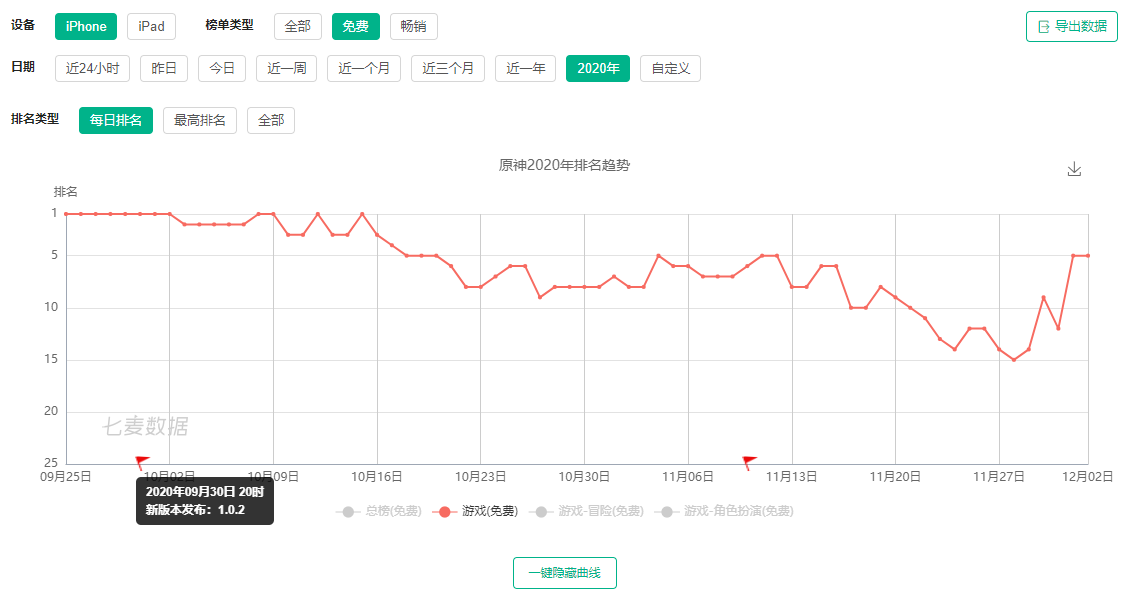This screenshot has height=614, width=1126.
Task: Click the chart download icon
Action: point(1074,169)
